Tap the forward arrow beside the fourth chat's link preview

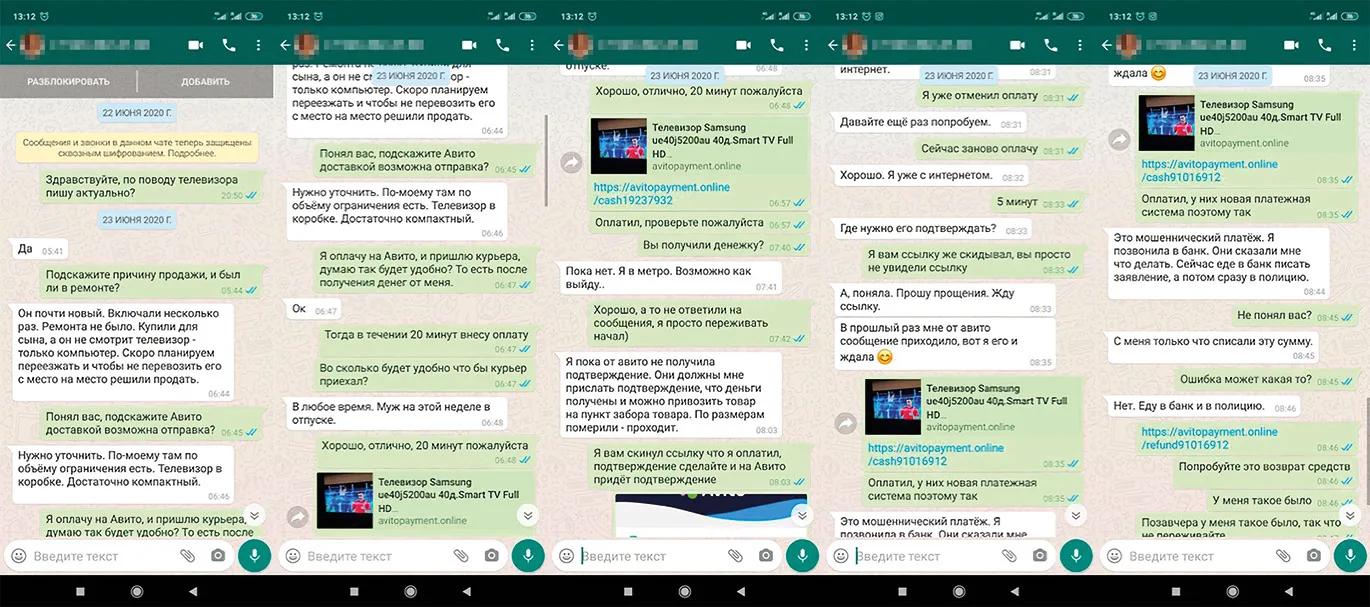845,424
